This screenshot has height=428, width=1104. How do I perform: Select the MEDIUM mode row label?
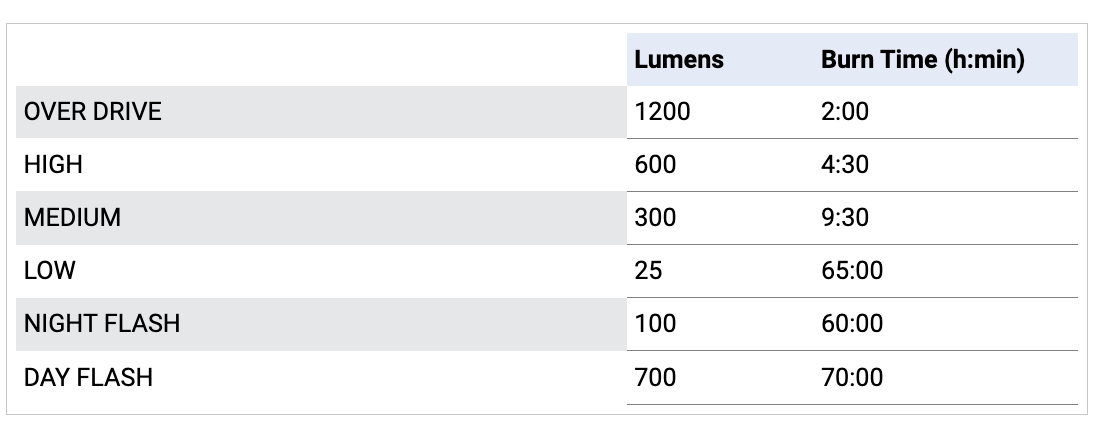[x=73, y=218]
